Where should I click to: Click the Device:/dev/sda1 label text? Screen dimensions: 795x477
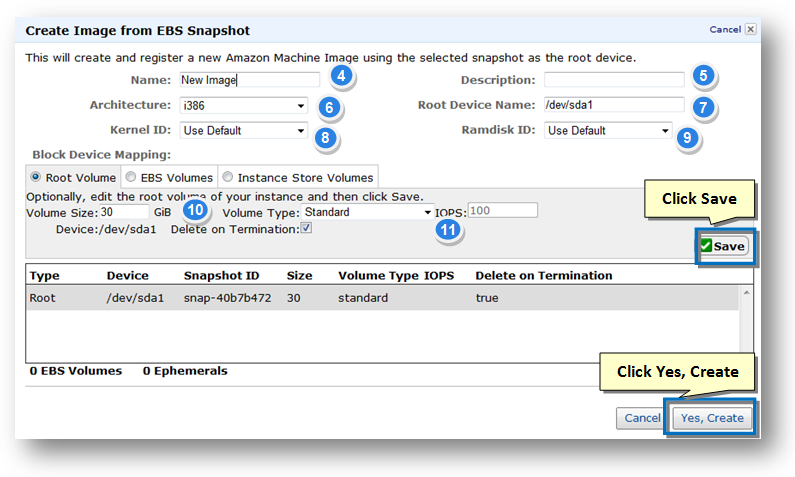click(x=106, y=230)
